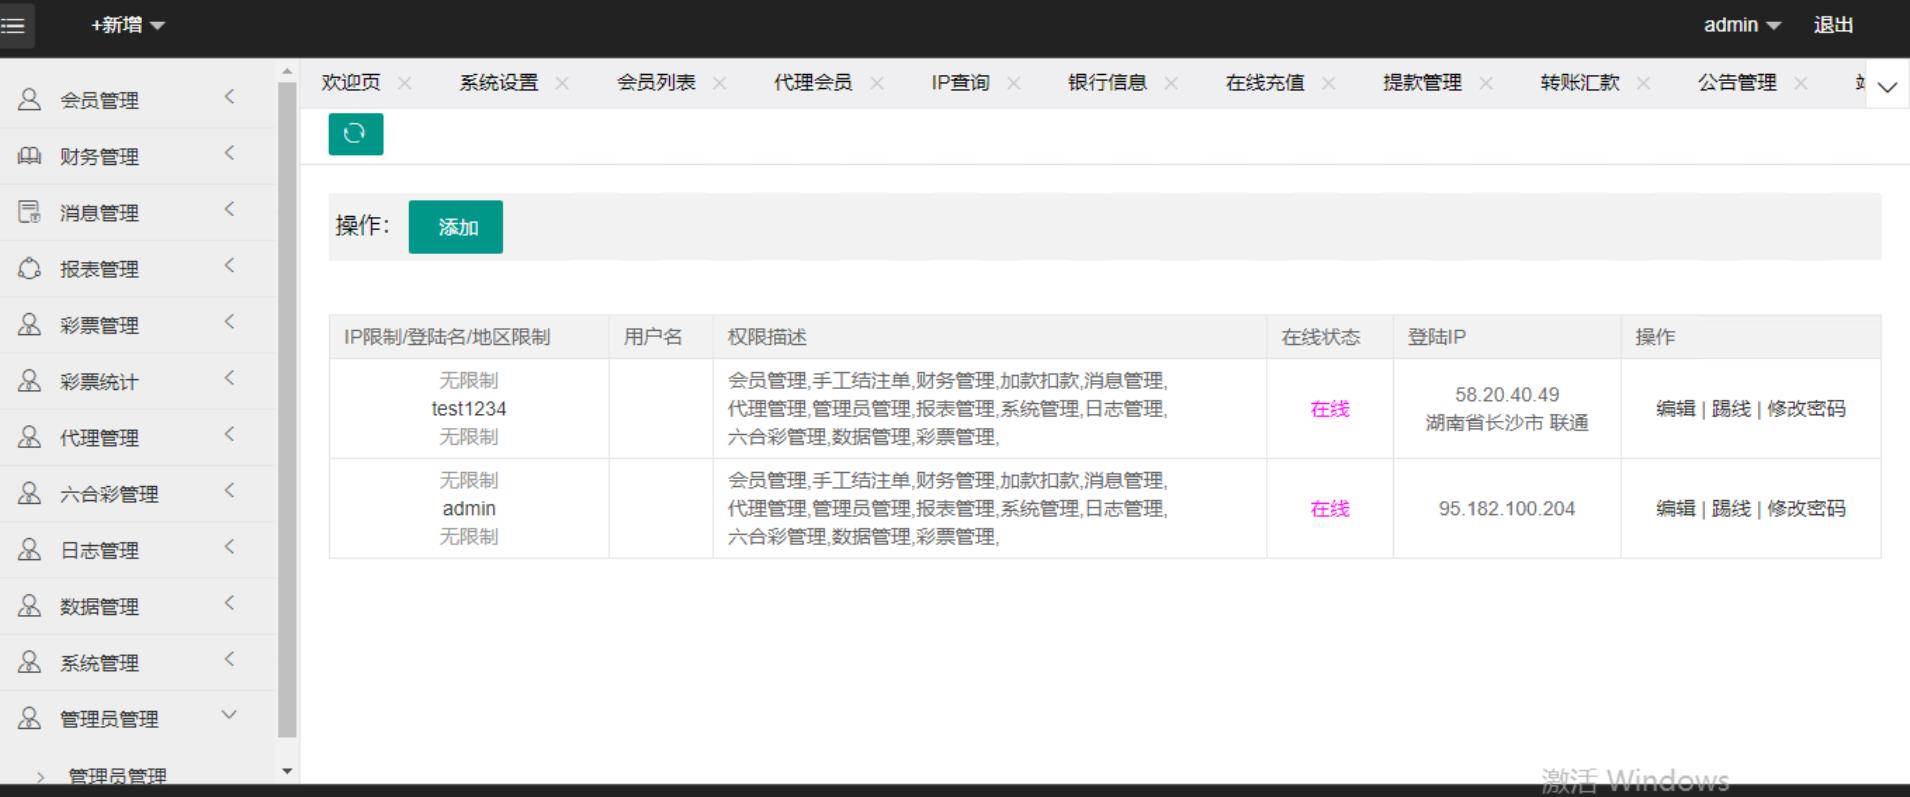Click 编辑 for the test1234 row

coord(1675,408)
